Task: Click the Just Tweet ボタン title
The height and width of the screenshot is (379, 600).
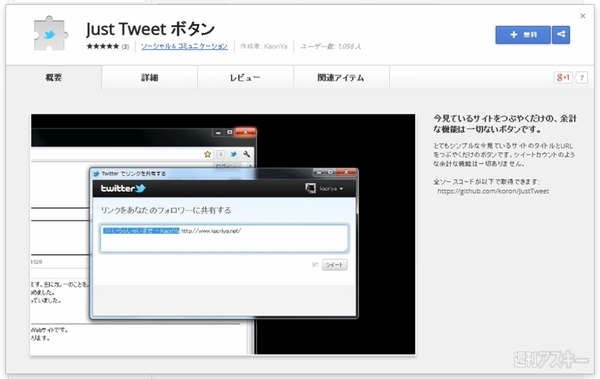Action: pos(150,29)
